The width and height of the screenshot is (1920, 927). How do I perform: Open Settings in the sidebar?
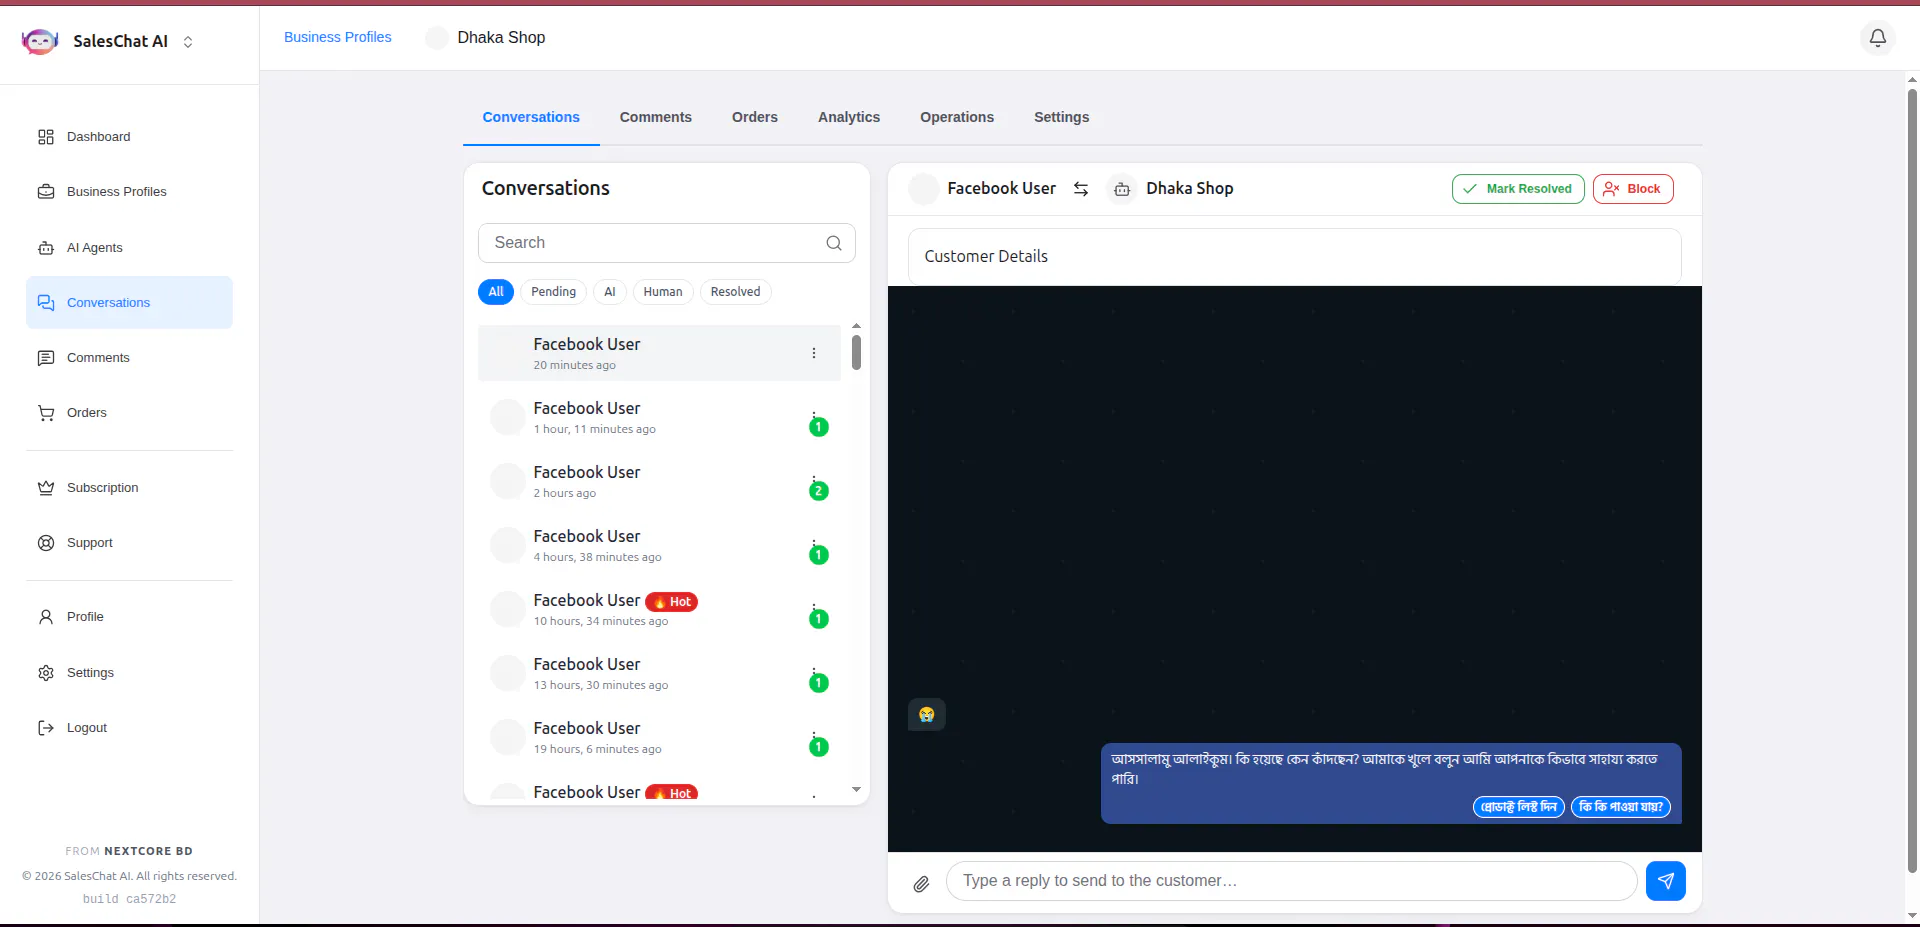click(x=129, y=673)
